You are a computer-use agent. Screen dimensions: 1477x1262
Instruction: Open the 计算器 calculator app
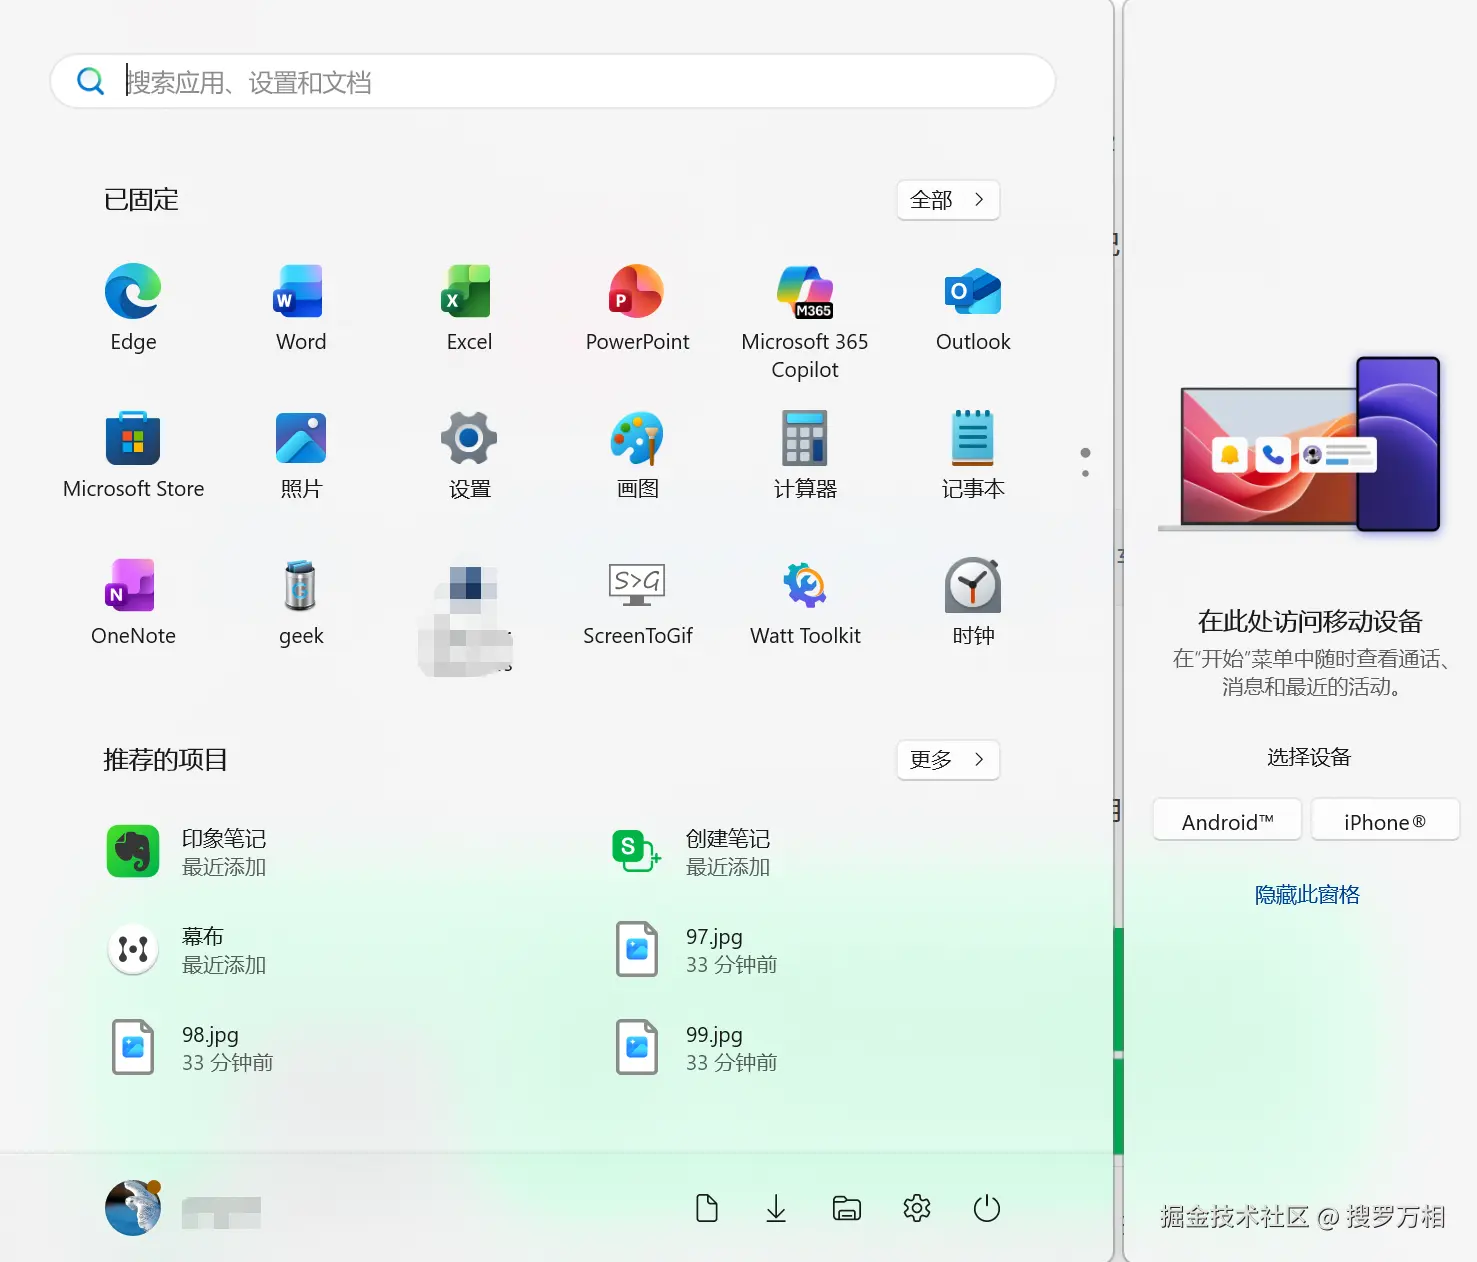click(x=805, y=455)
